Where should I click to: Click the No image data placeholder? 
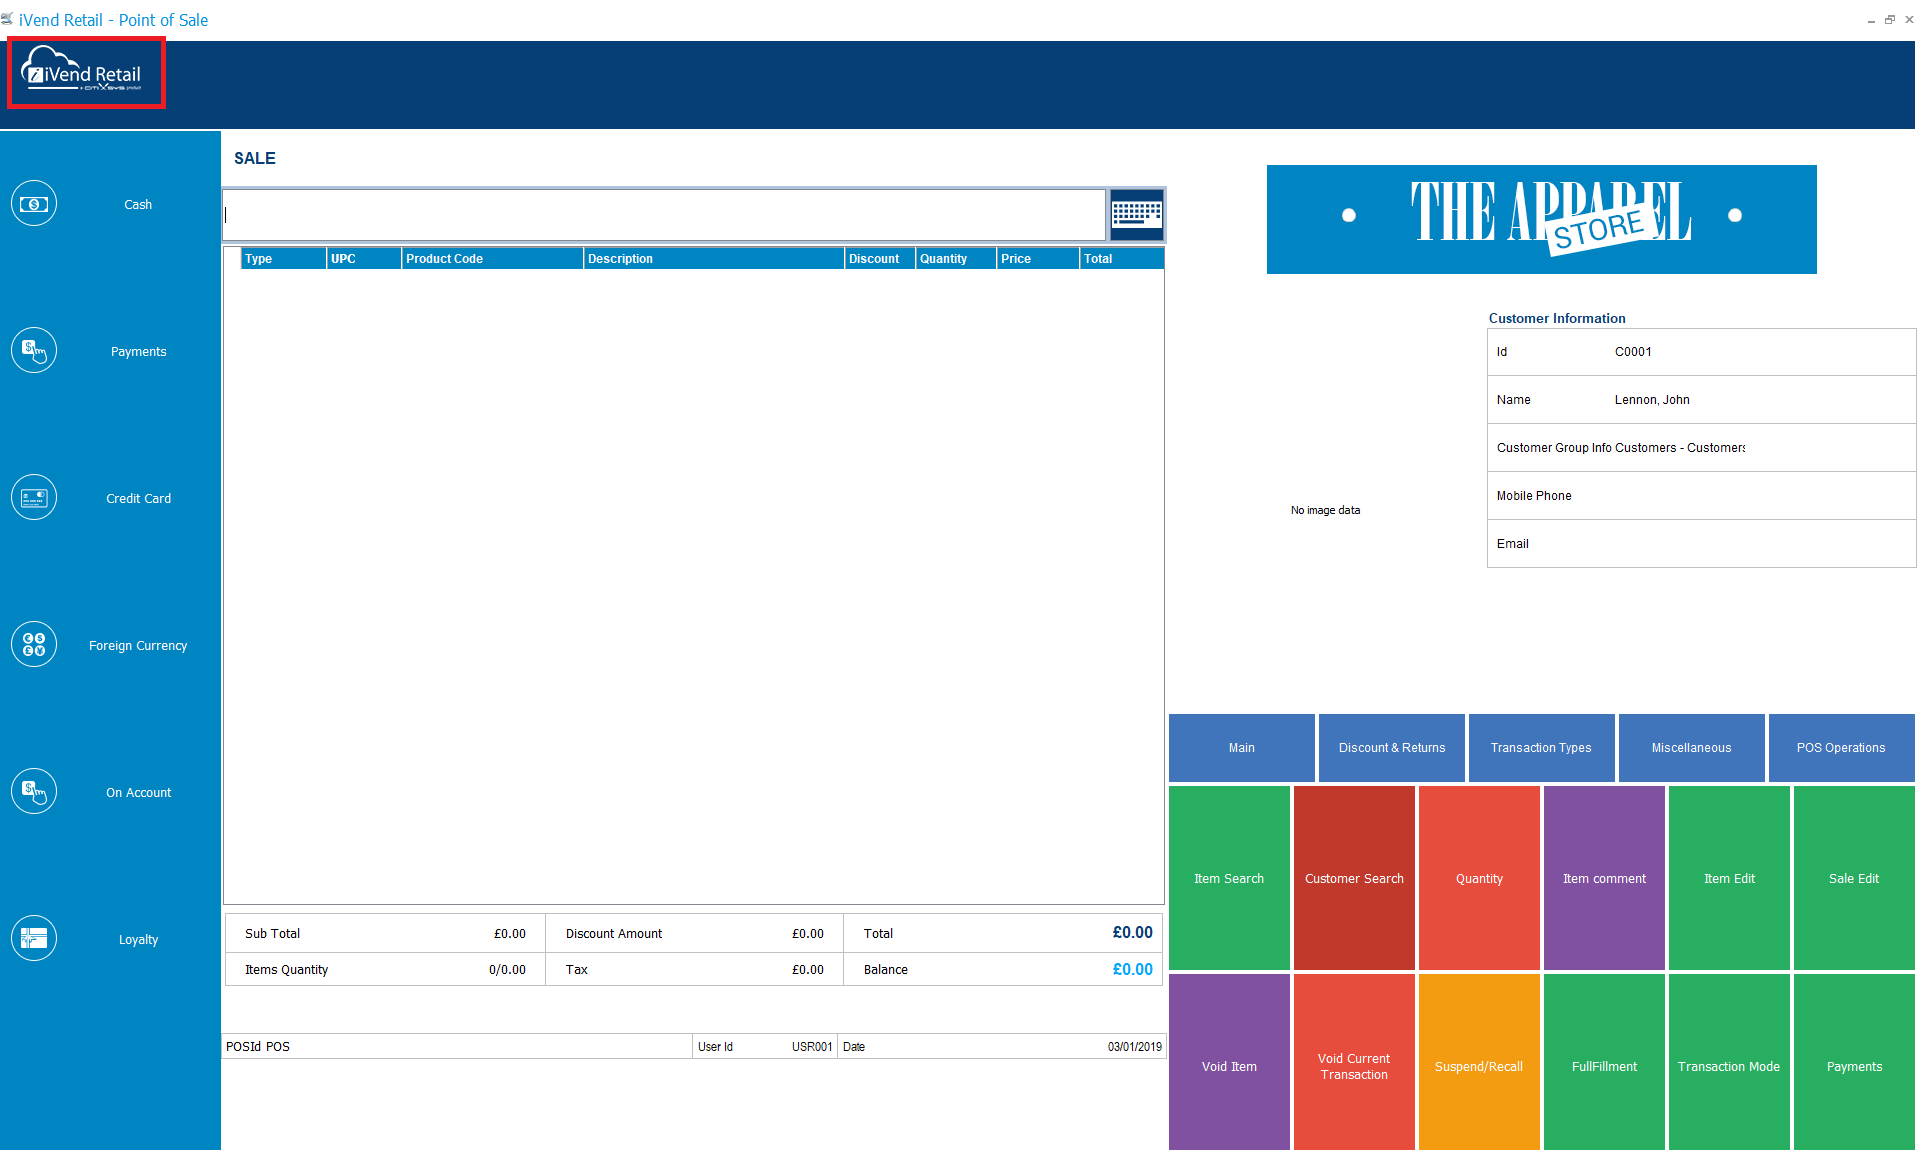(1325, 510)
